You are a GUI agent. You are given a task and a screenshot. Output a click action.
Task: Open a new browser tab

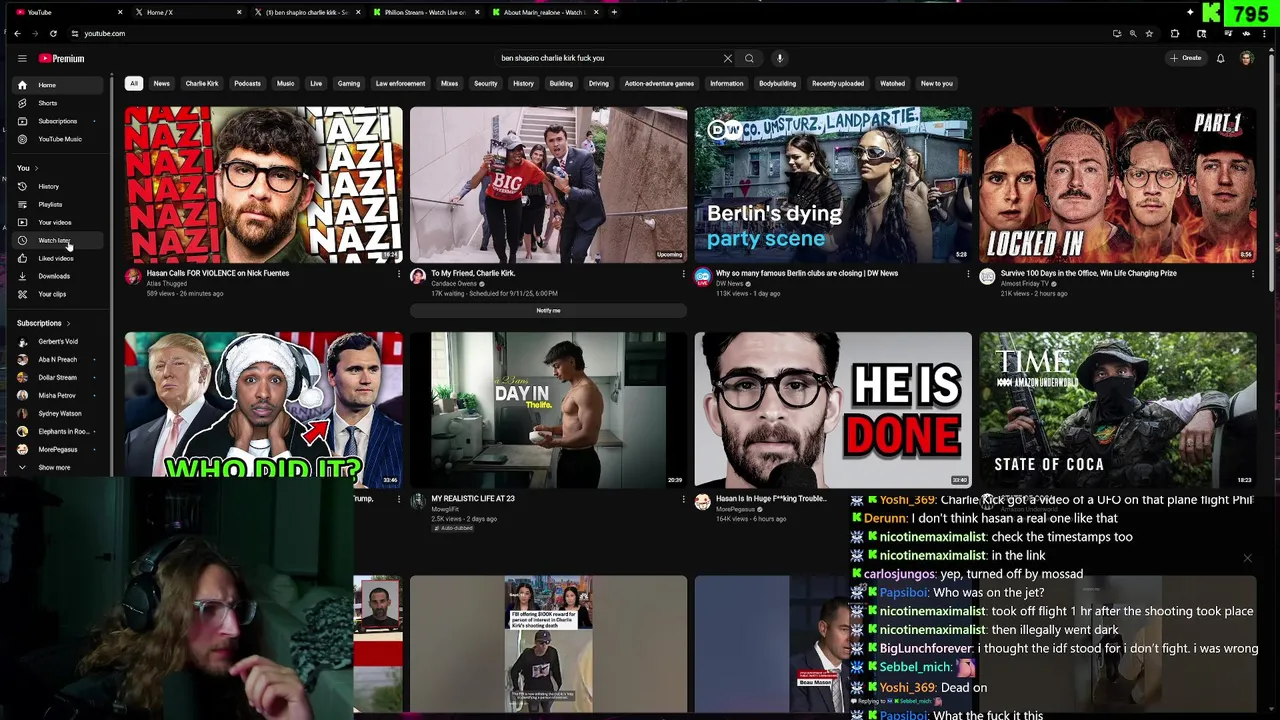(x=614, y=12)
